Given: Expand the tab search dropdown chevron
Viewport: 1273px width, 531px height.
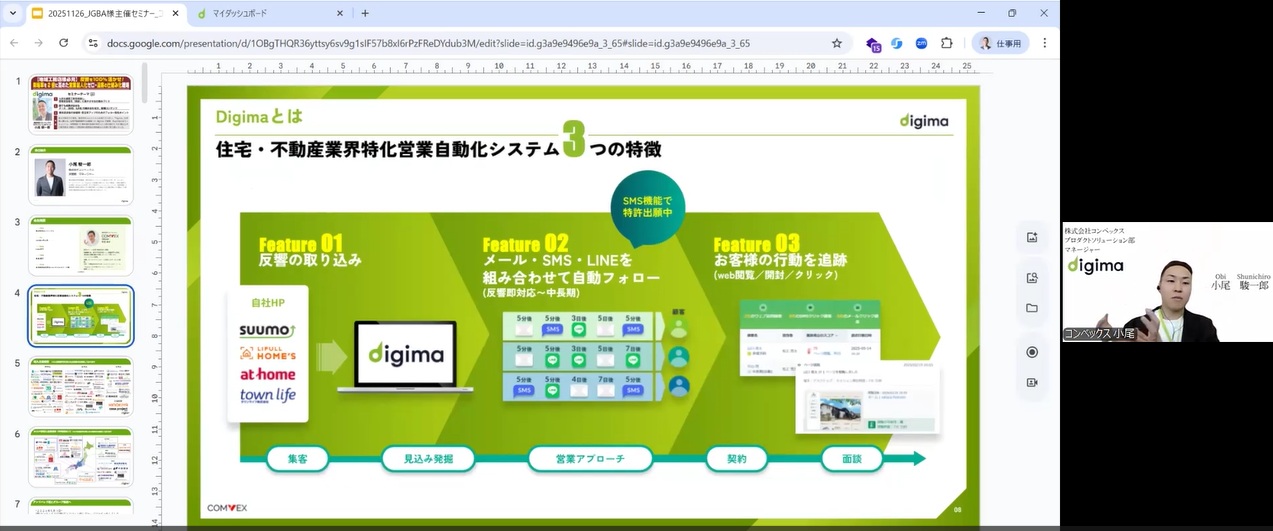Looking at the screenshot, I should (13, 13).
